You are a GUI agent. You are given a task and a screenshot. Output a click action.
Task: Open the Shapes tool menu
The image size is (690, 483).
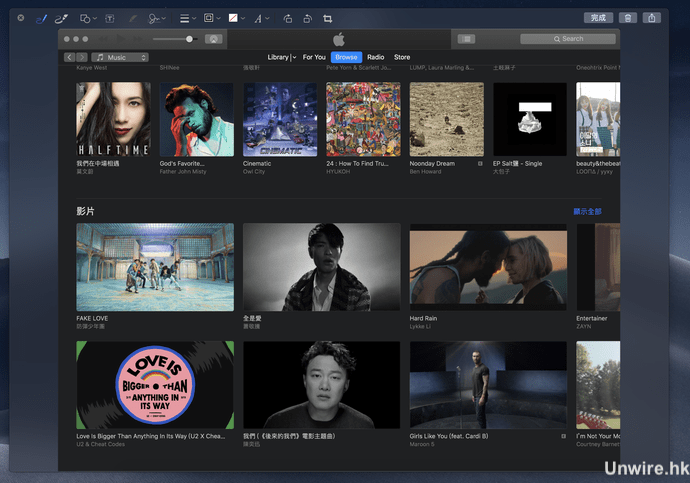pyautogui.click(x=88, y=18)
